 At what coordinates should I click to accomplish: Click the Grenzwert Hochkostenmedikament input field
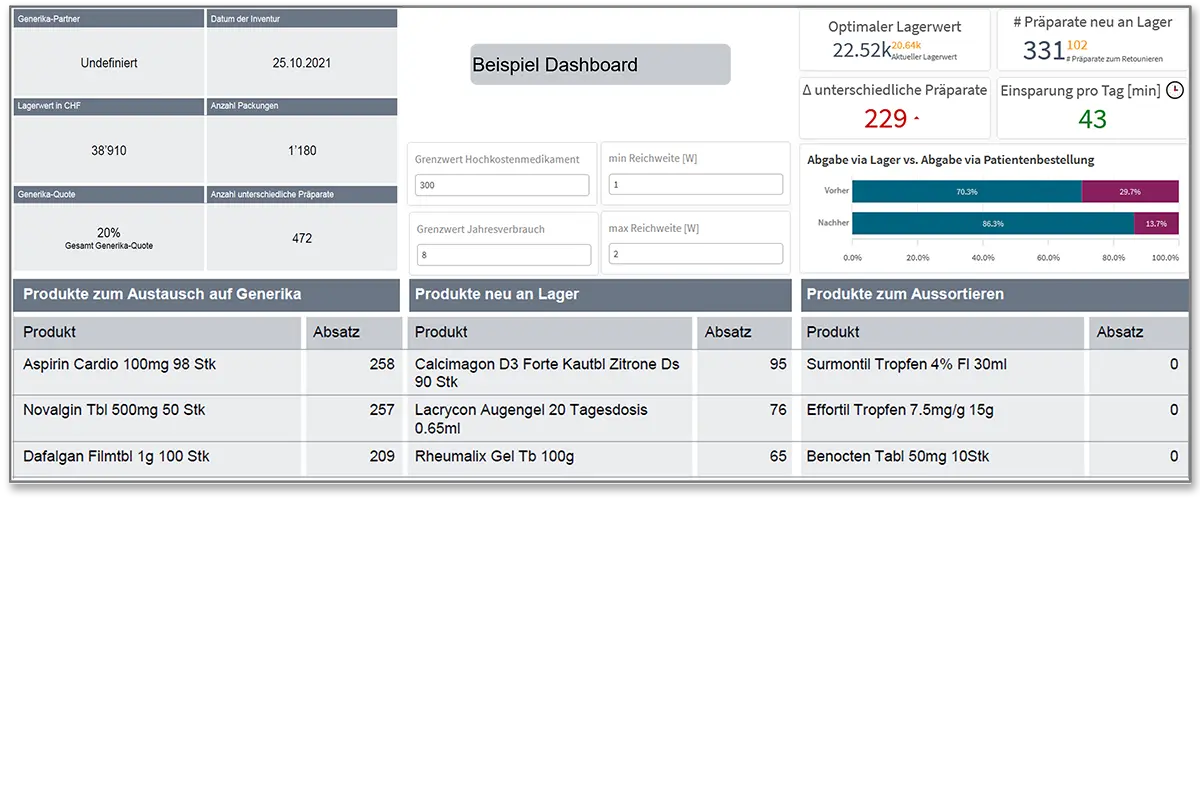[x=502, y=185]
